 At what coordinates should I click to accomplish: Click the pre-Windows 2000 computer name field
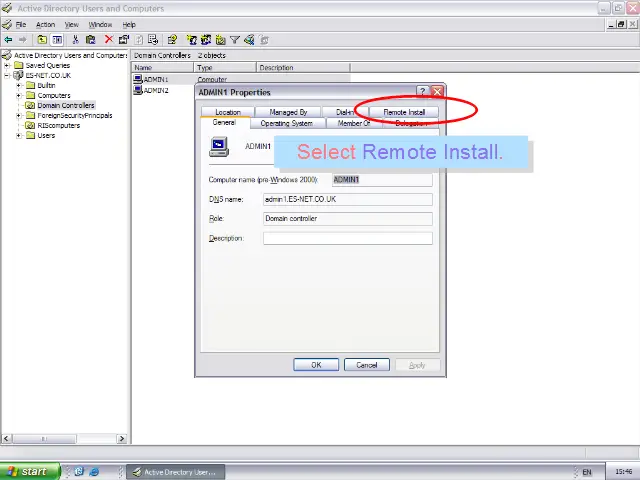(x=382, y=180)
